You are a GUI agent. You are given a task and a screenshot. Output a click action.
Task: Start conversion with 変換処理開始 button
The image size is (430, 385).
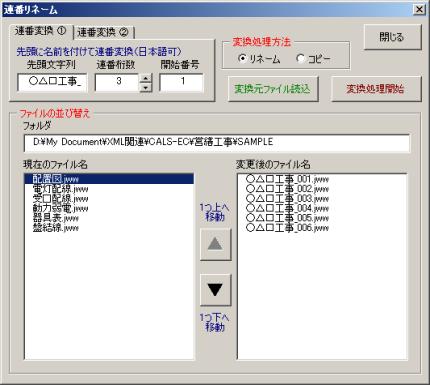point(376,89)
